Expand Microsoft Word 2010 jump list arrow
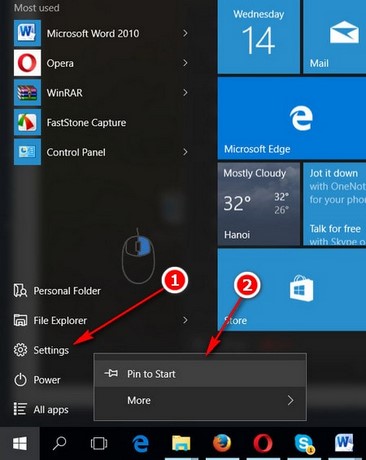The height and width of the screenshot is (460, 366). pyautogui.click(x=185, y=33)
